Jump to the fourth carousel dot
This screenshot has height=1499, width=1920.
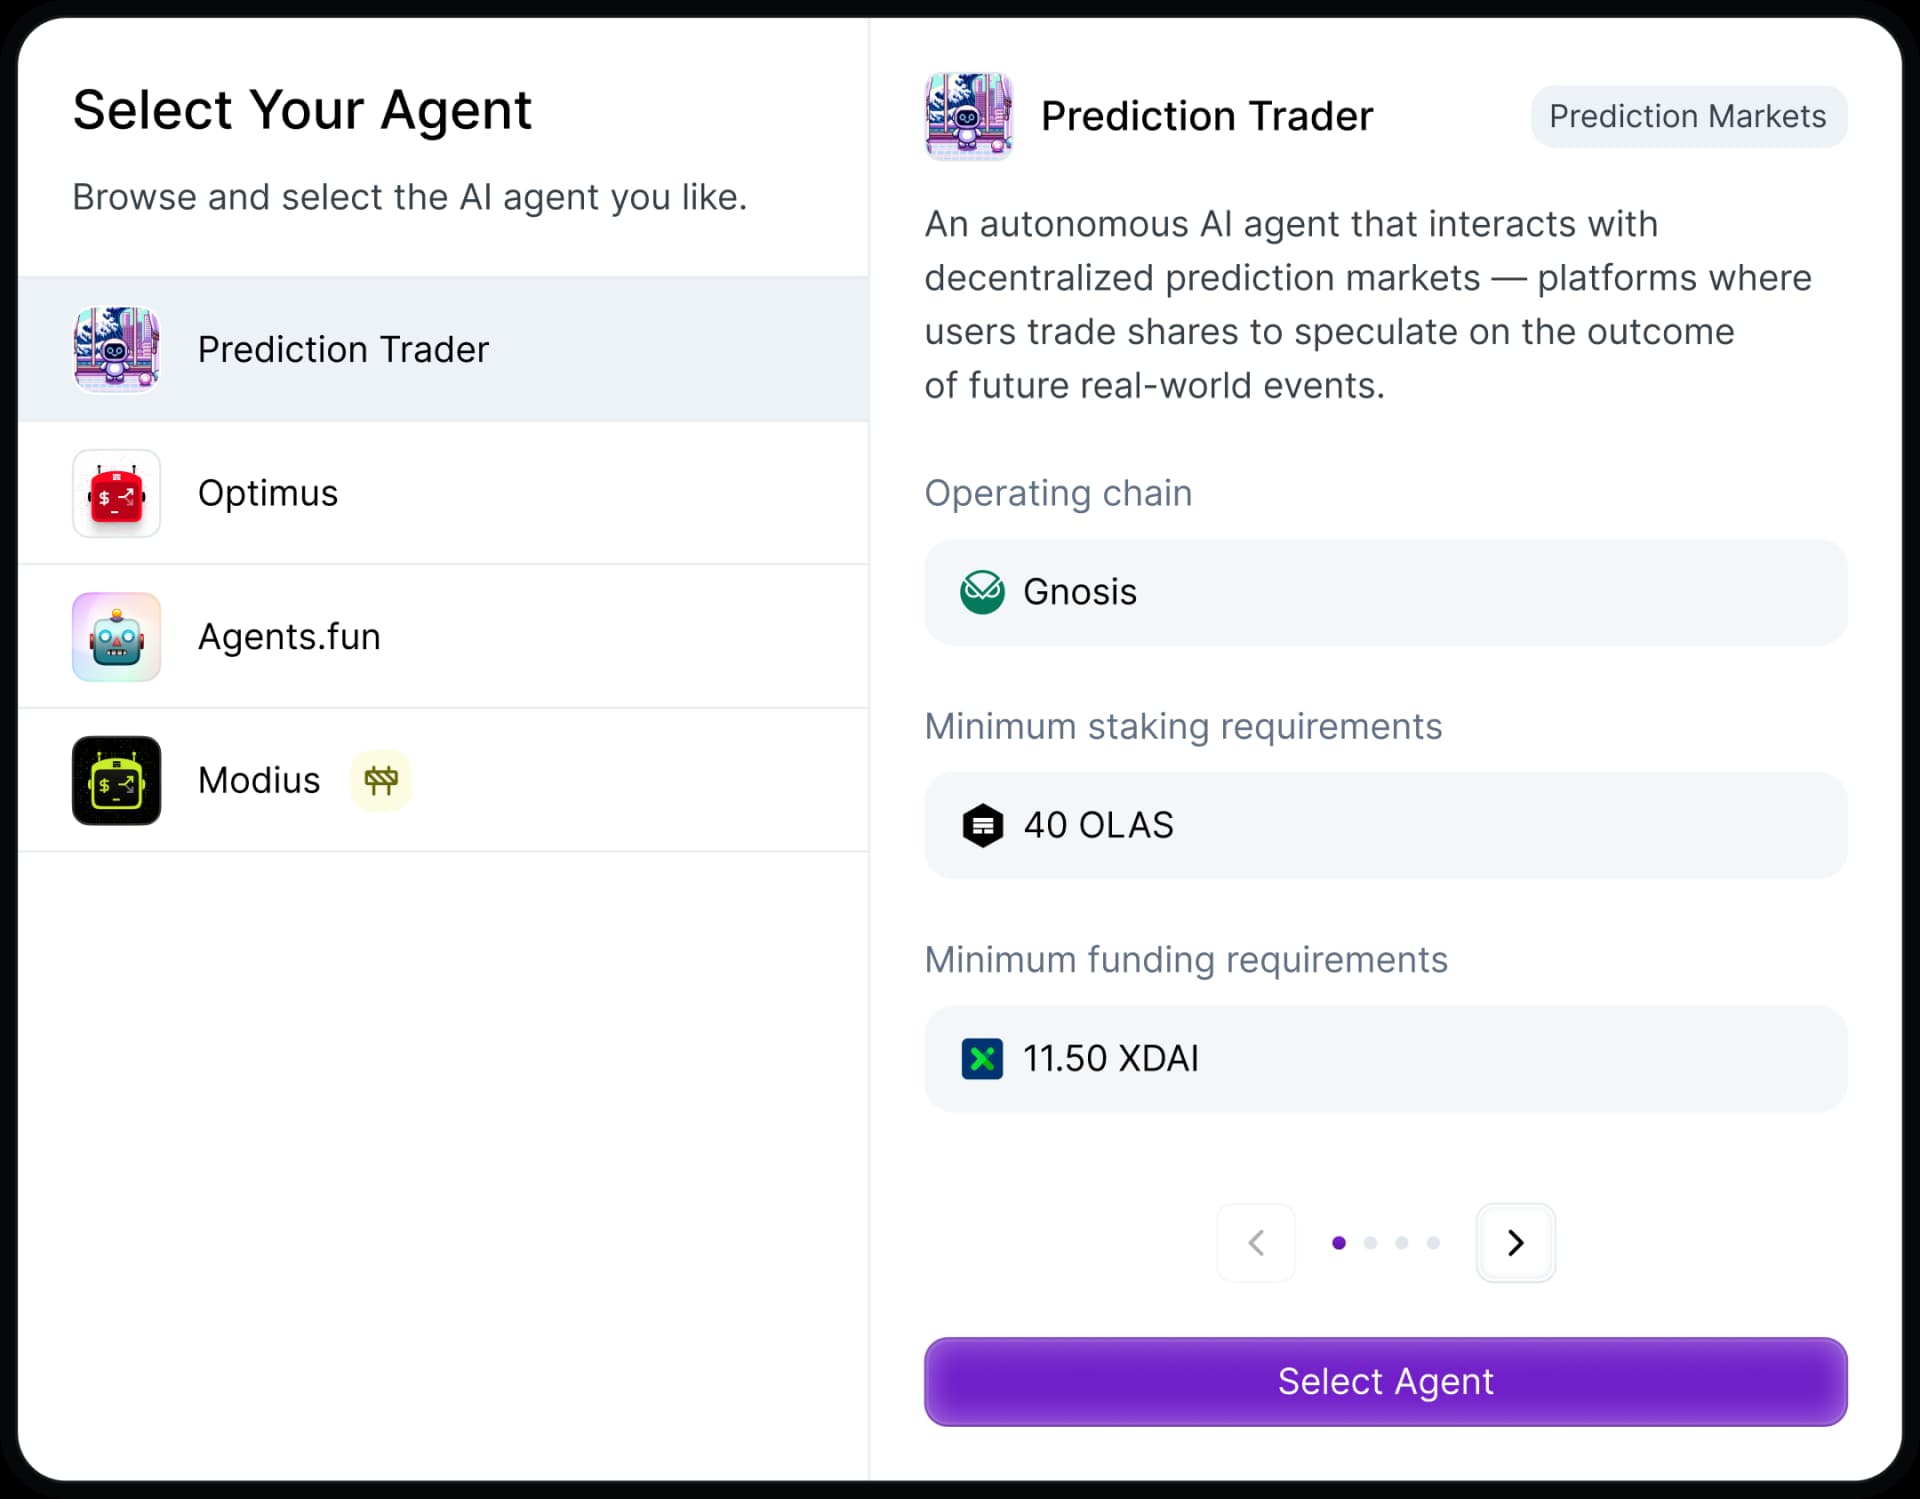(x=1433, y=1242)
